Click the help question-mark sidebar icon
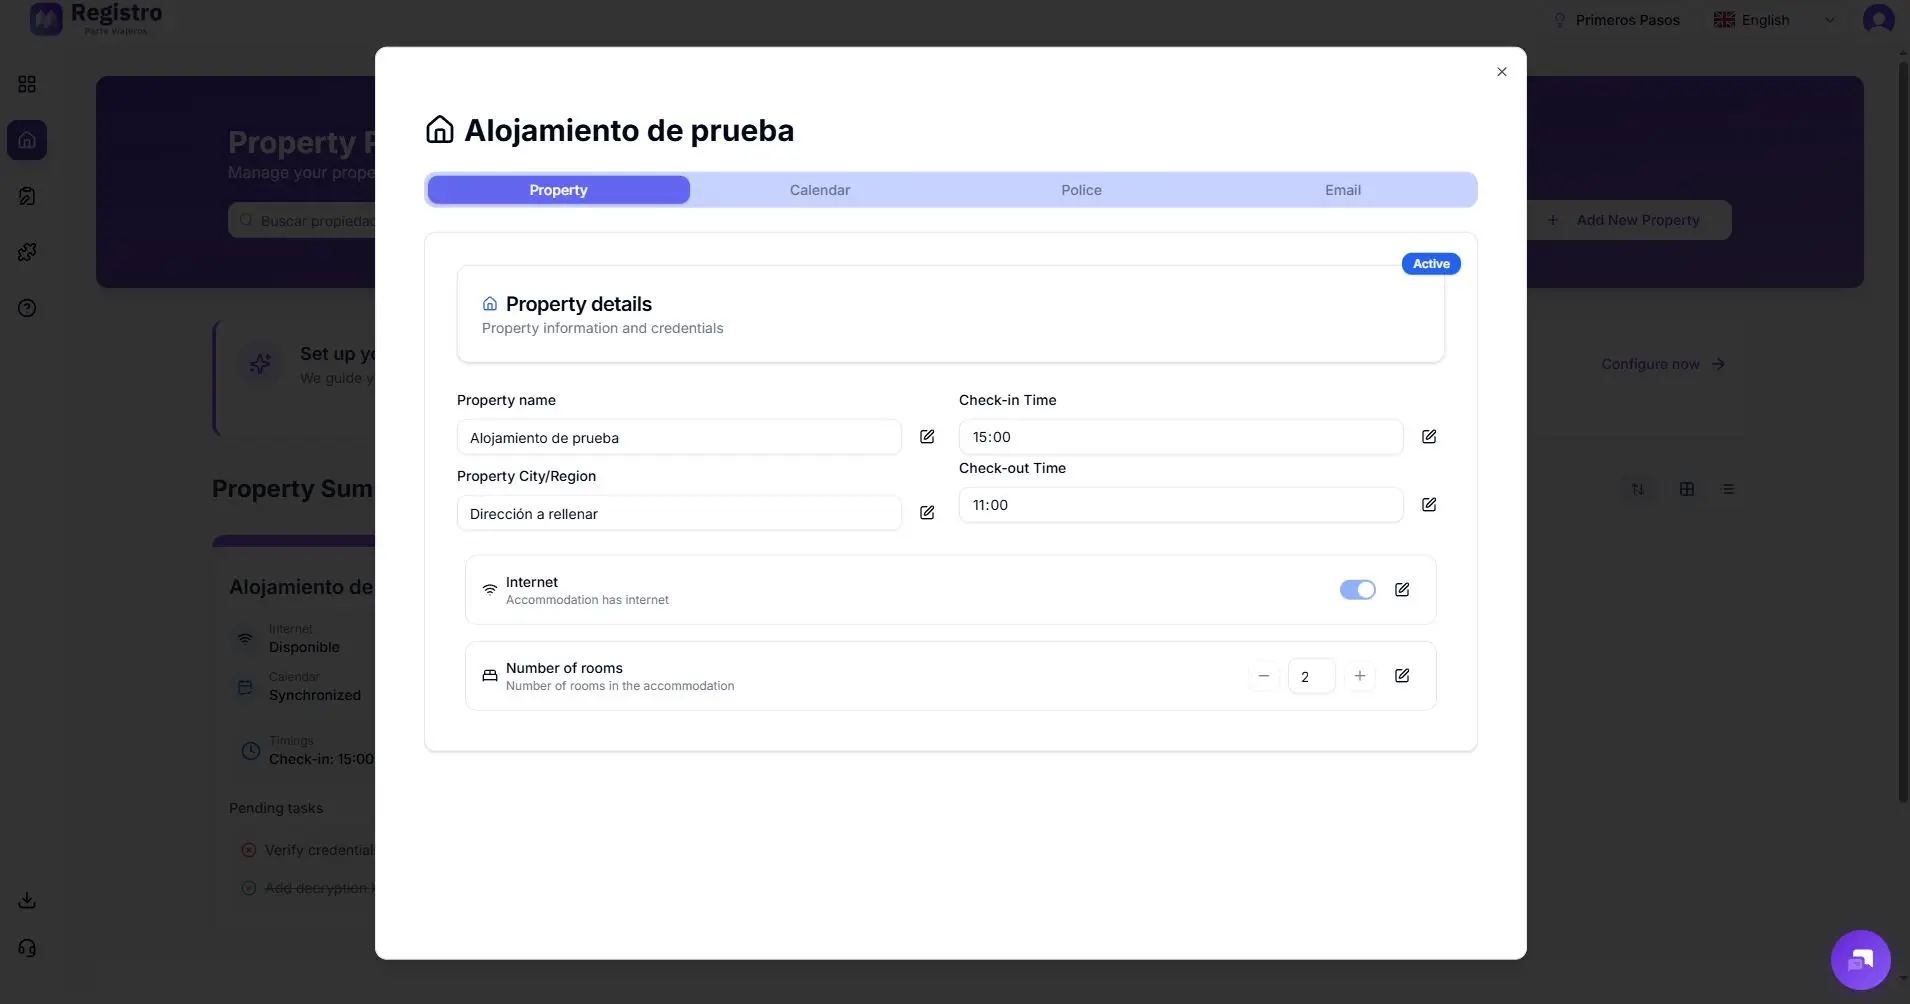The height and width of the screenshot is (1004, 1910). tap(27, 307)
